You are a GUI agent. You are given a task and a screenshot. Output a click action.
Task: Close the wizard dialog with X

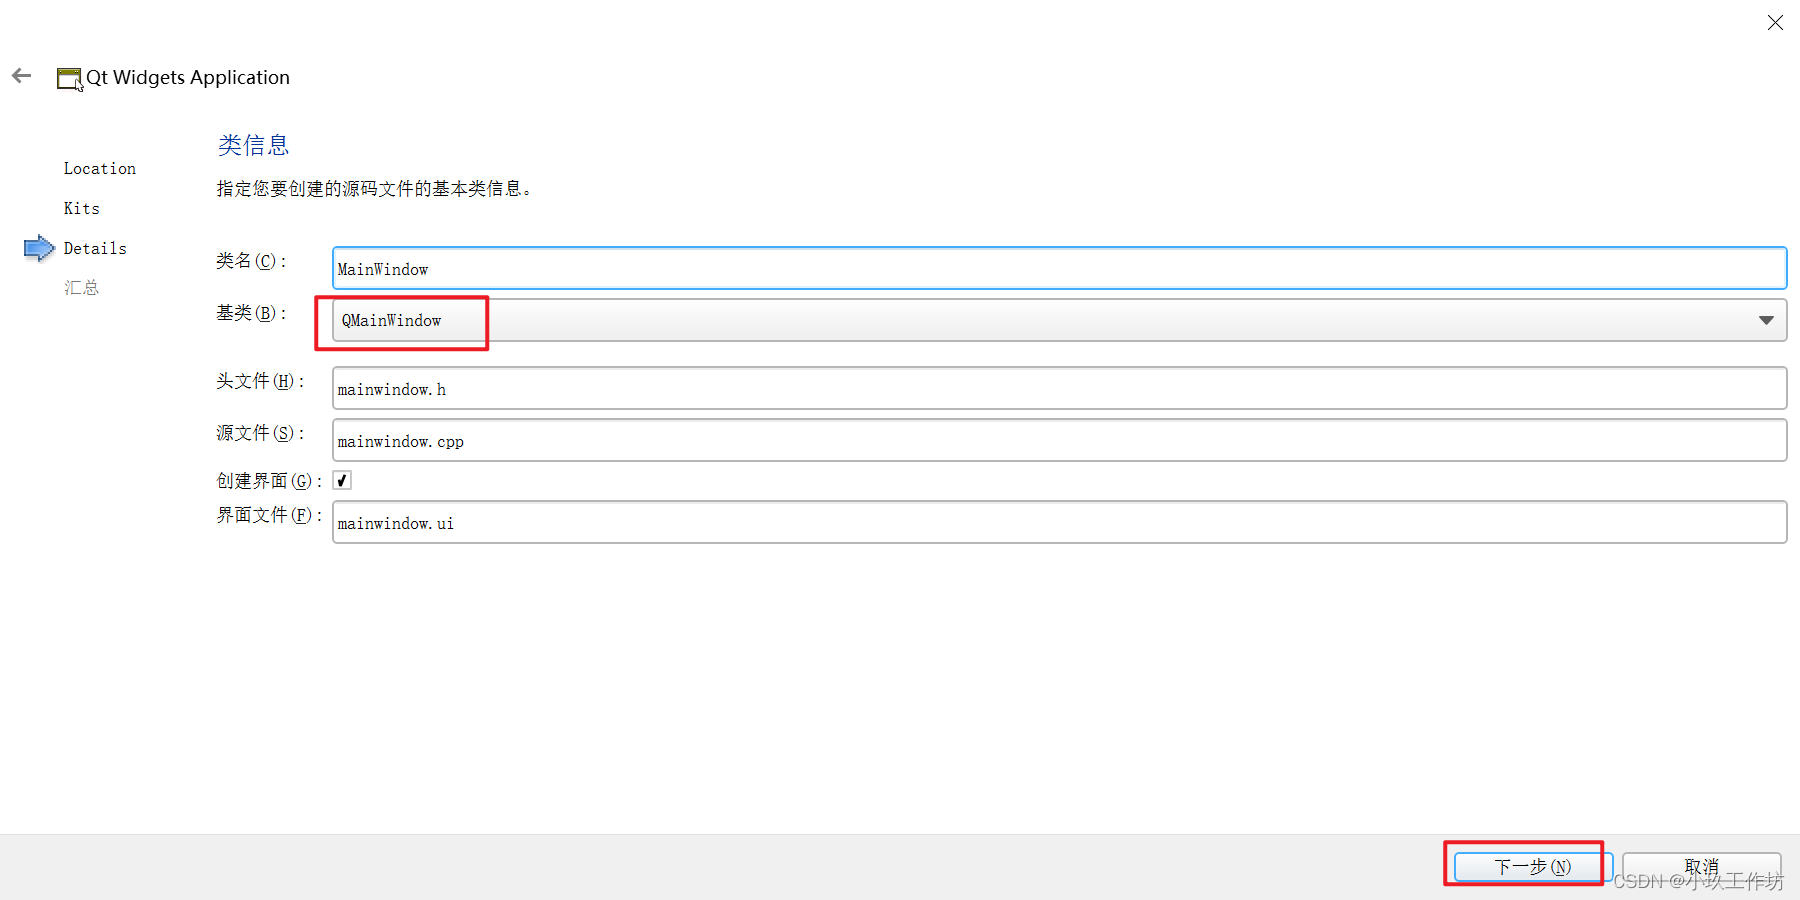(1775, 22)
